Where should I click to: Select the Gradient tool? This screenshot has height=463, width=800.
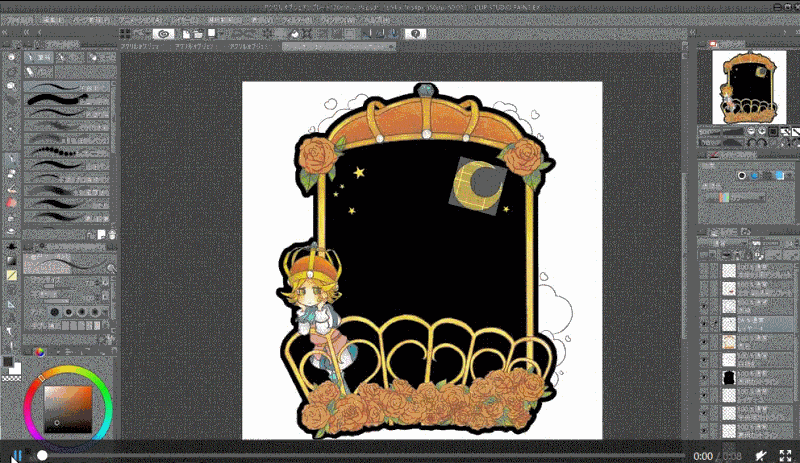pos(11,261)
